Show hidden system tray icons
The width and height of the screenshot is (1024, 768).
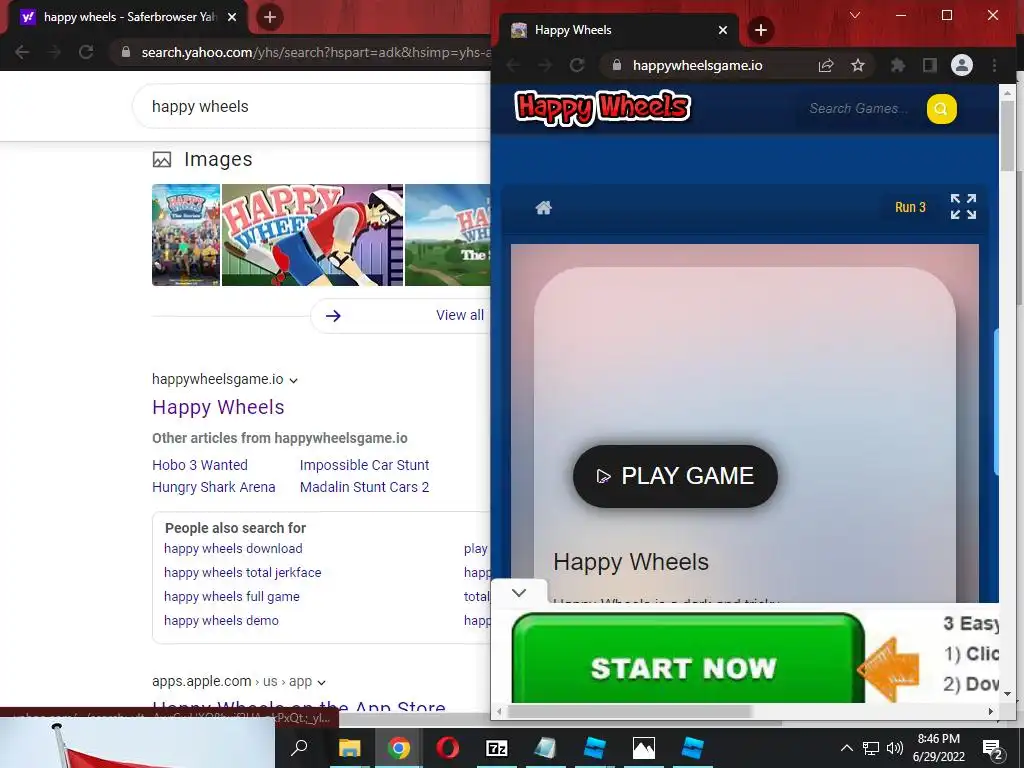click(846, 748)
